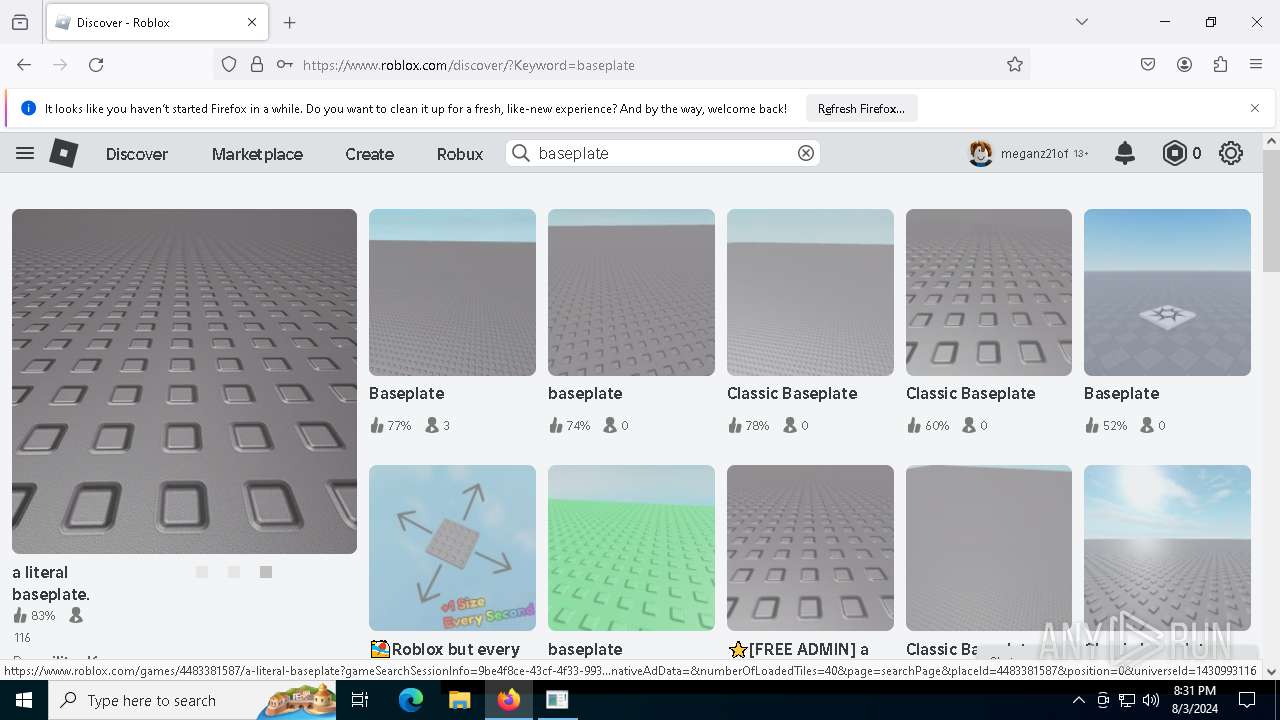
Task: Open the Roblox hamburger navigation menu
Action: [x=25, y=153]
